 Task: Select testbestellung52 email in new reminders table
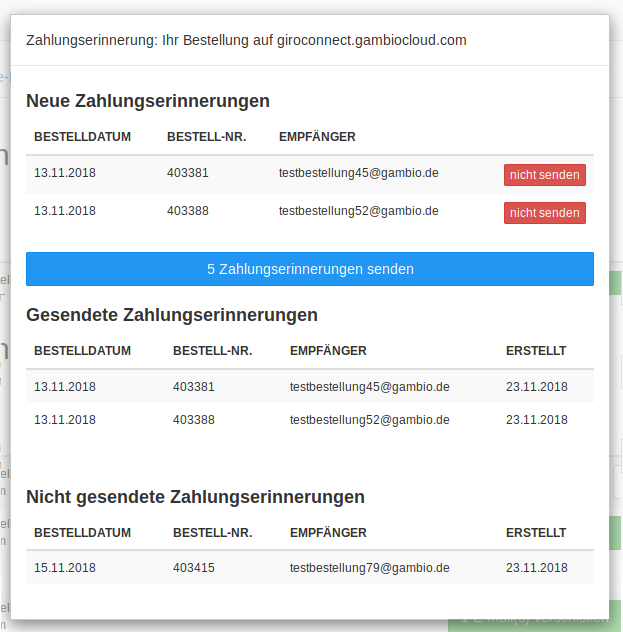coord(358,211)
